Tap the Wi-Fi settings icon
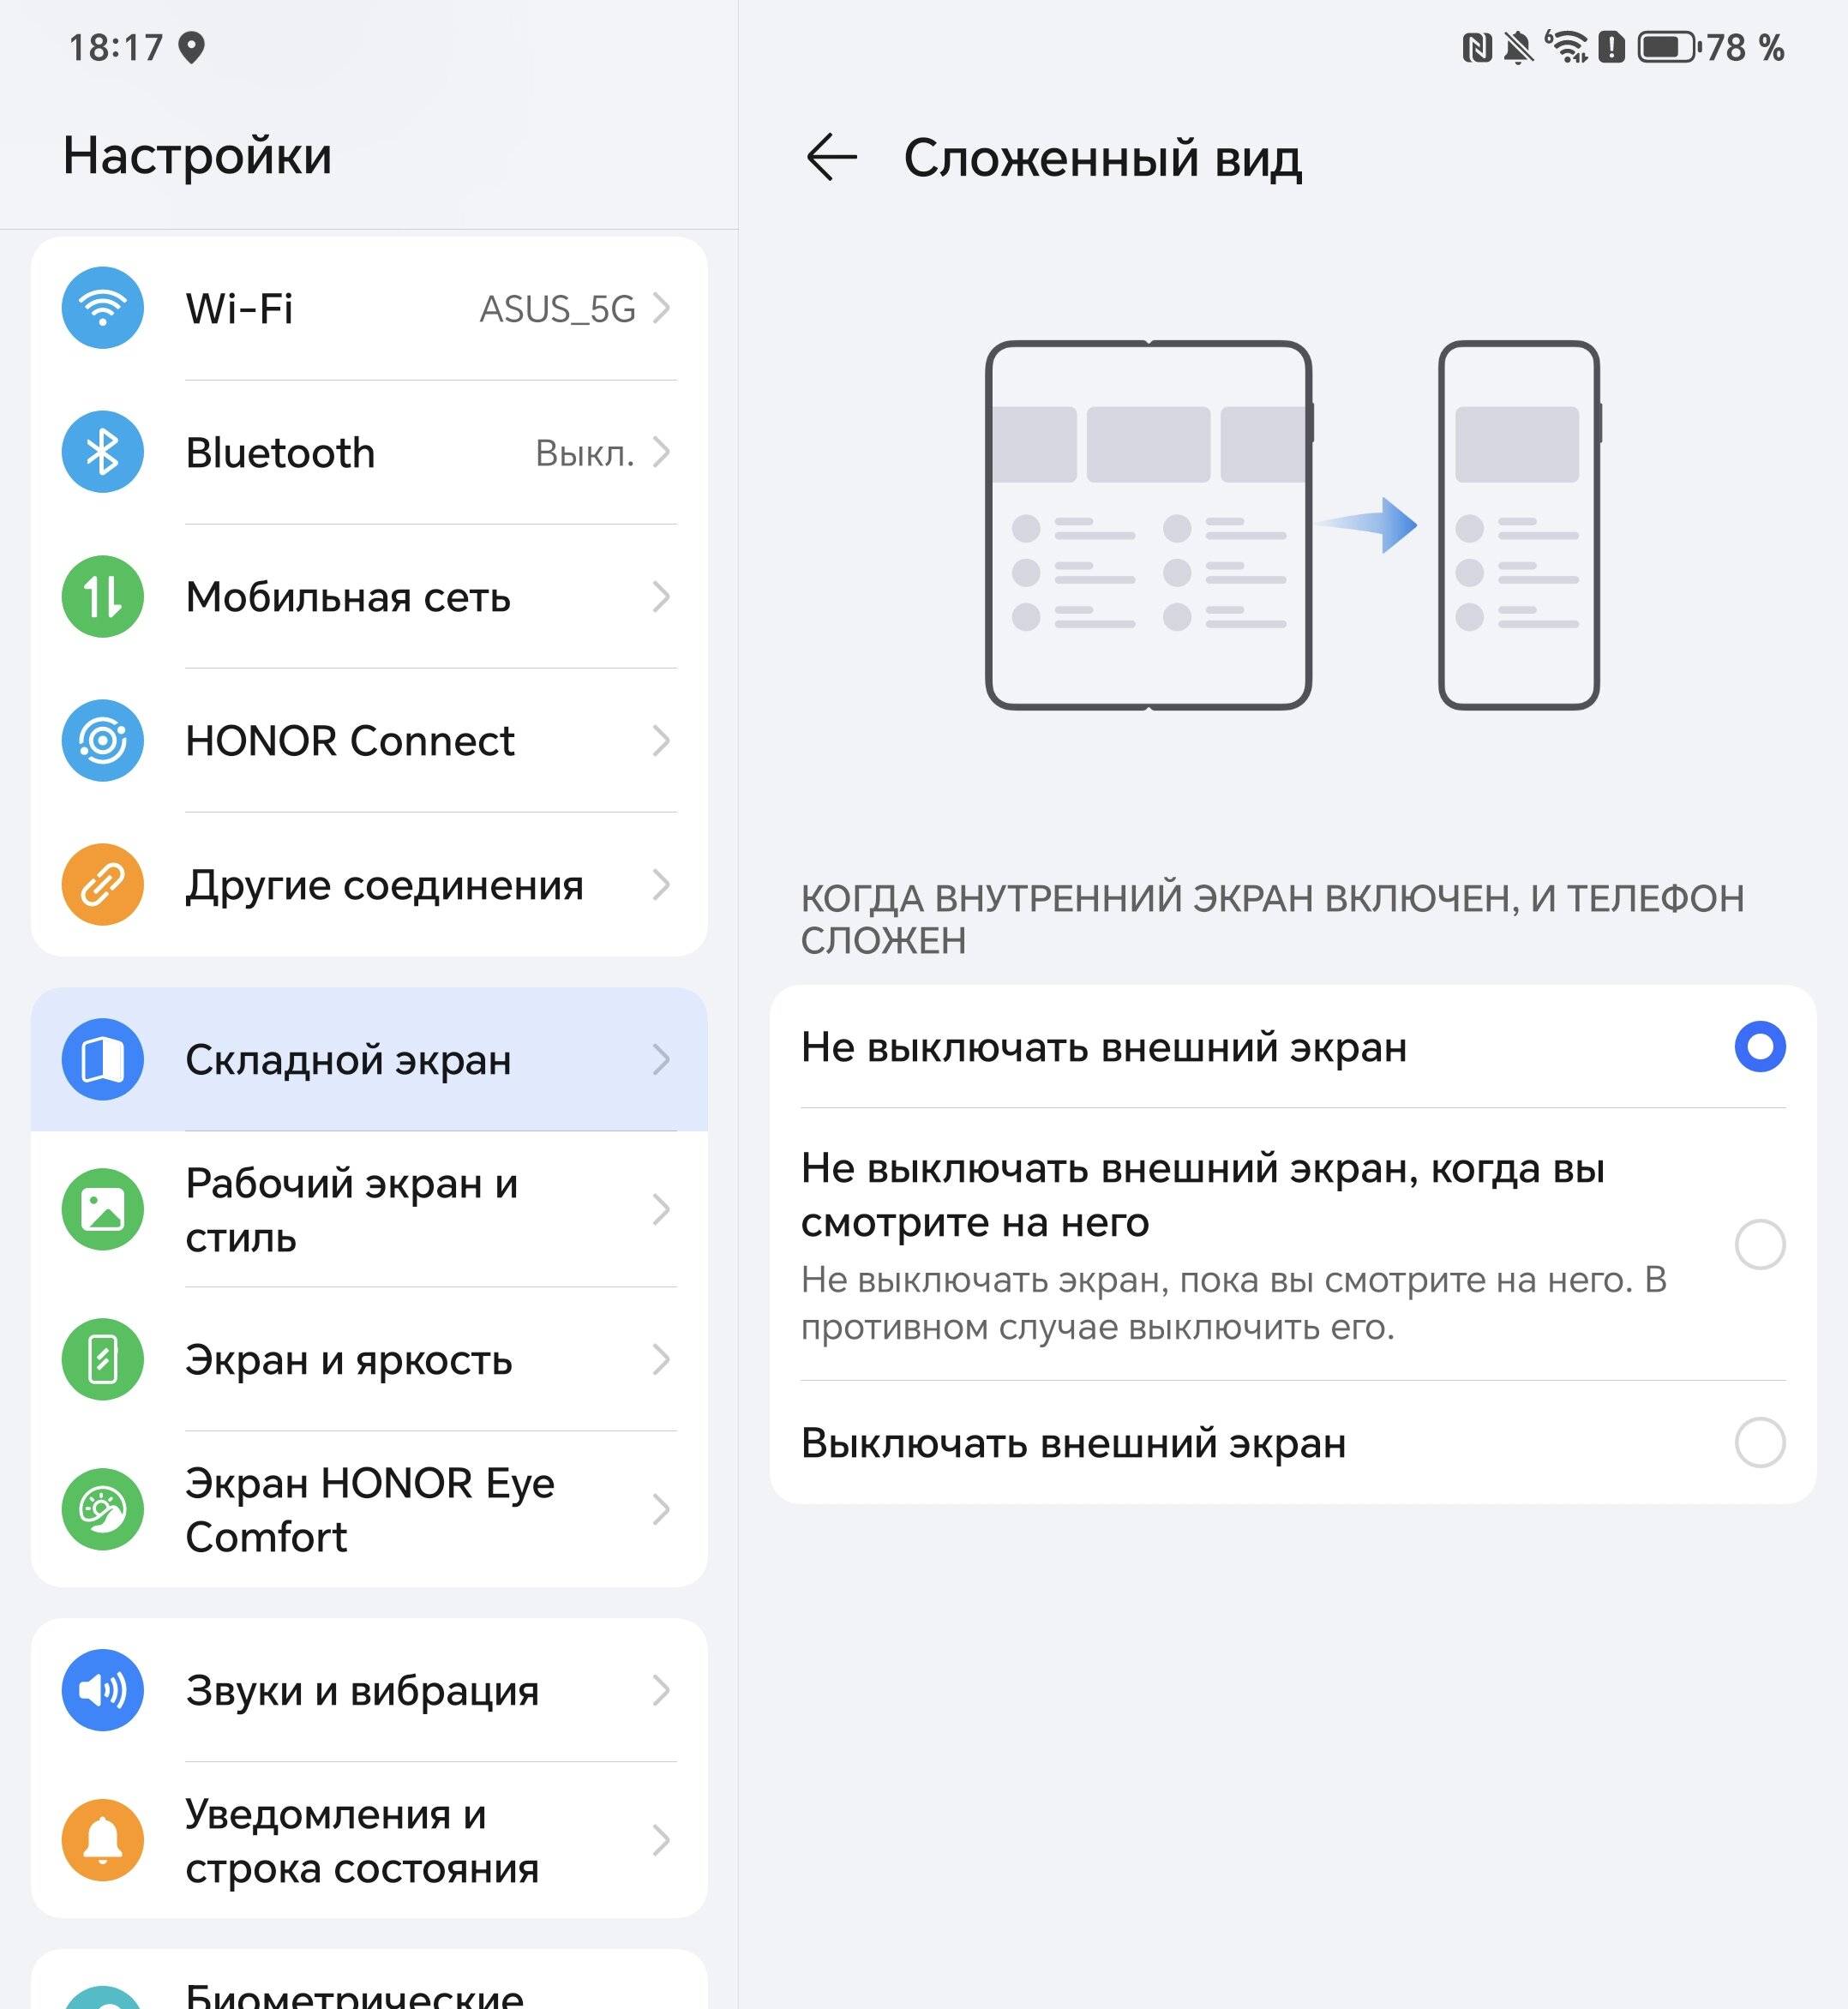This screenshot has width=1848, height=2009. (103, 308)
